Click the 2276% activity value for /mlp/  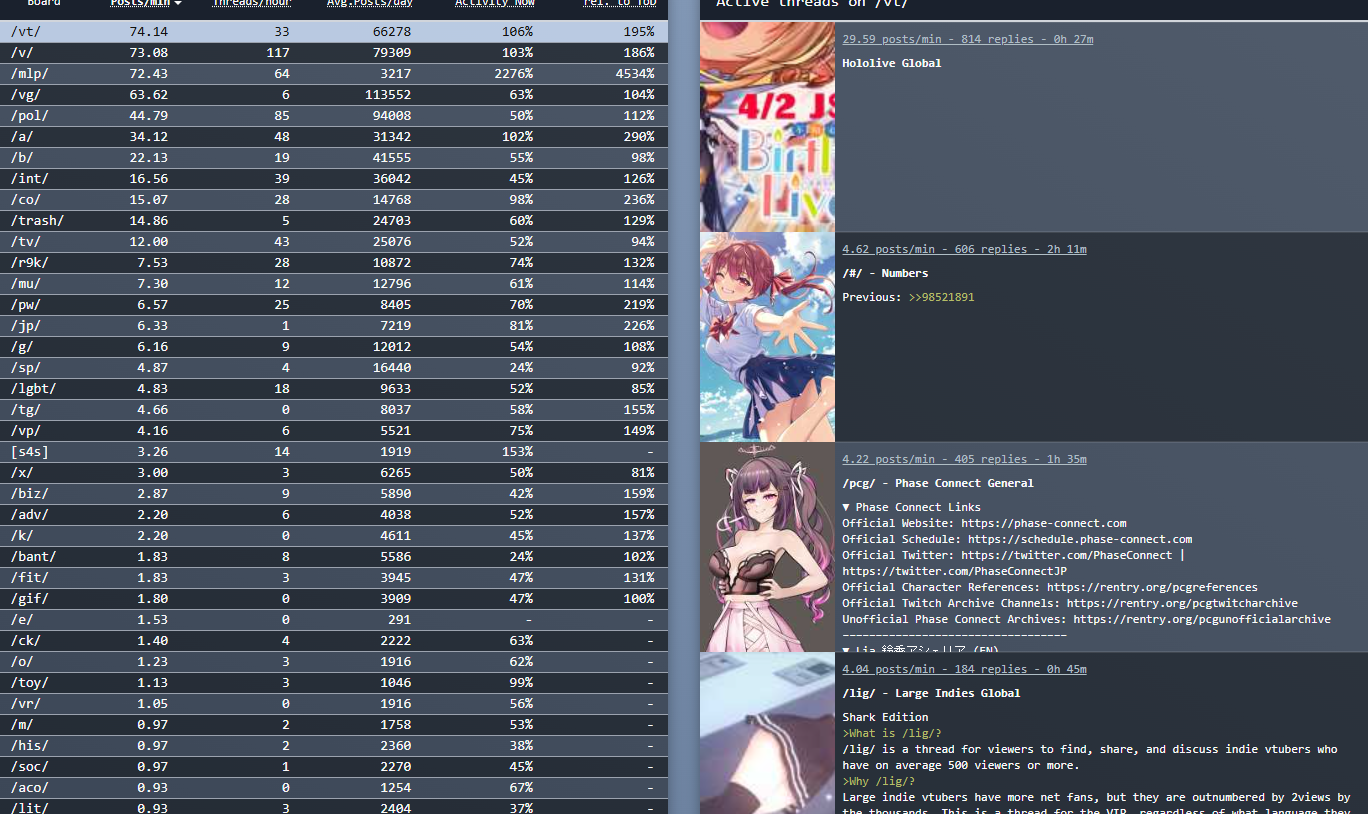pos(513,74)
